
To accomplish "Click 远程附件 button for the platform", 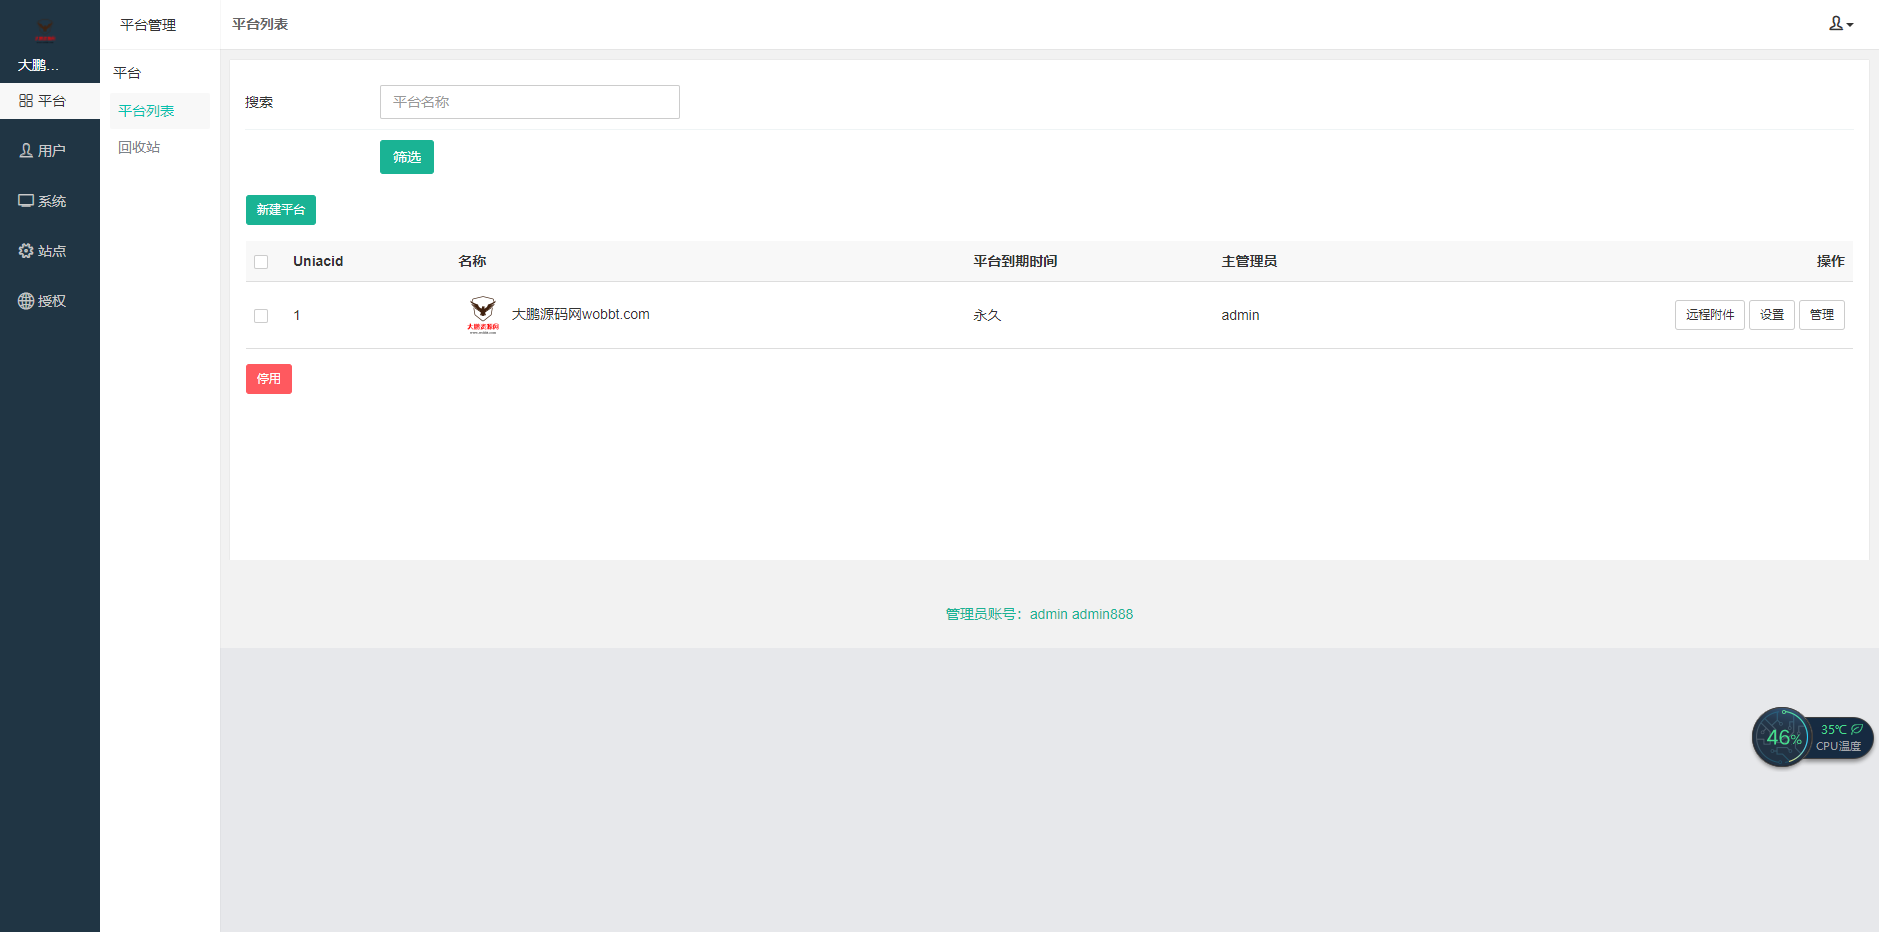I will 1709,315.
